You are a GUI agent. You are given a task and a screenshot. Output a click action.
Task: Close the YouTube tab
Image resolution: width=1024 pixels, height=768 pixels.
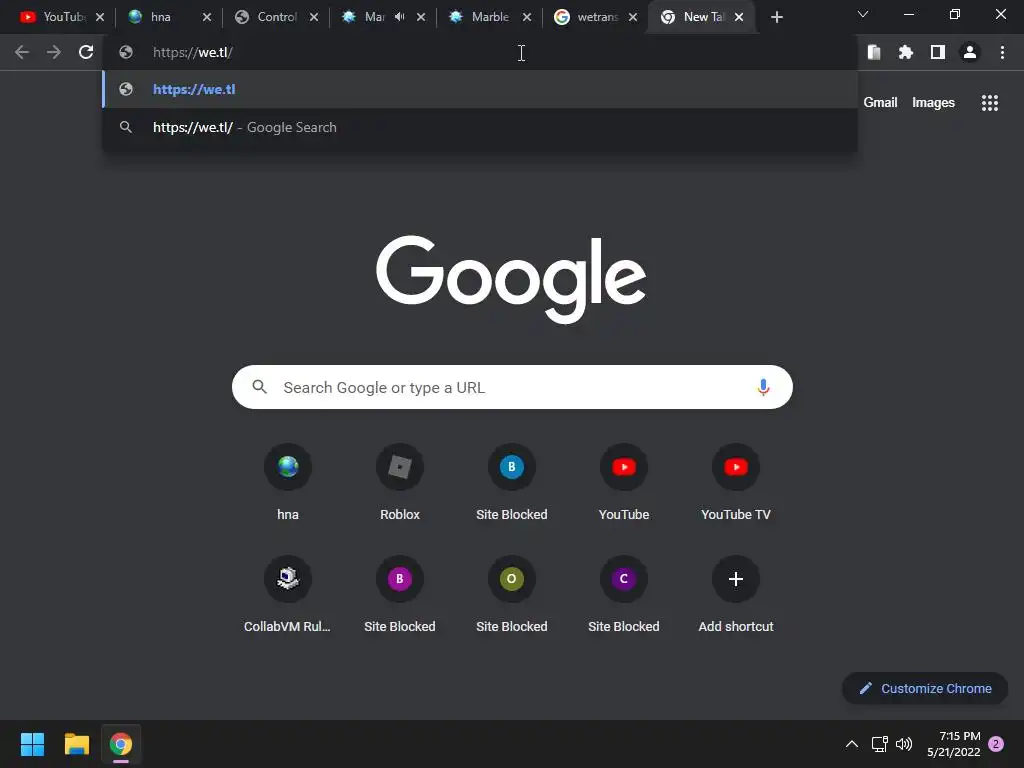click(x=100, y=17)
